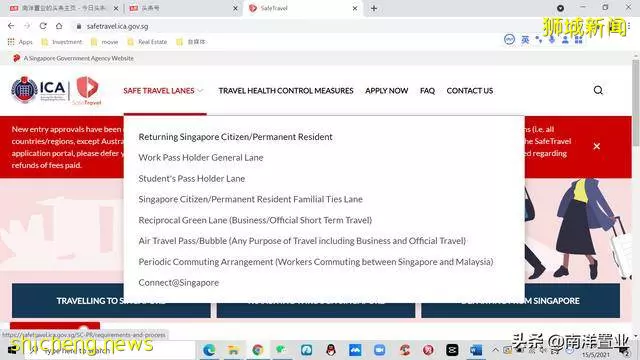The width and height of the screenshot is (640, 360).
Task: Open the movie bookmark folder
Action: point(104,42)
